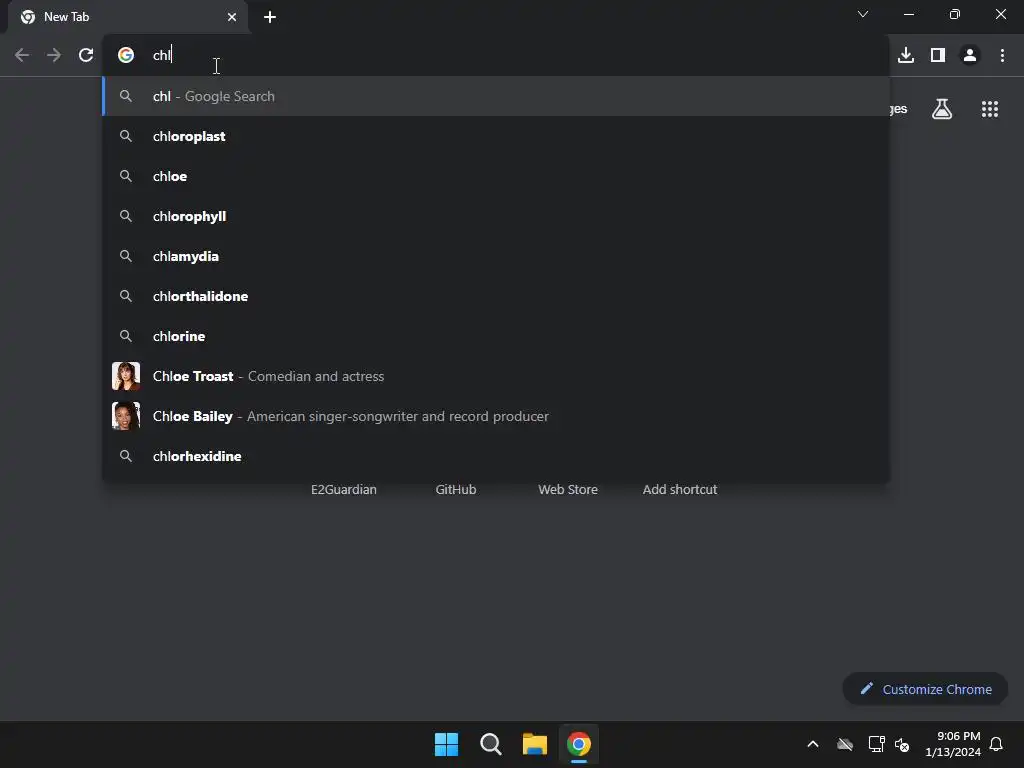Open the clock showing 9:06 PM
Screen dimensions: 1024x768
click(953, 744)
